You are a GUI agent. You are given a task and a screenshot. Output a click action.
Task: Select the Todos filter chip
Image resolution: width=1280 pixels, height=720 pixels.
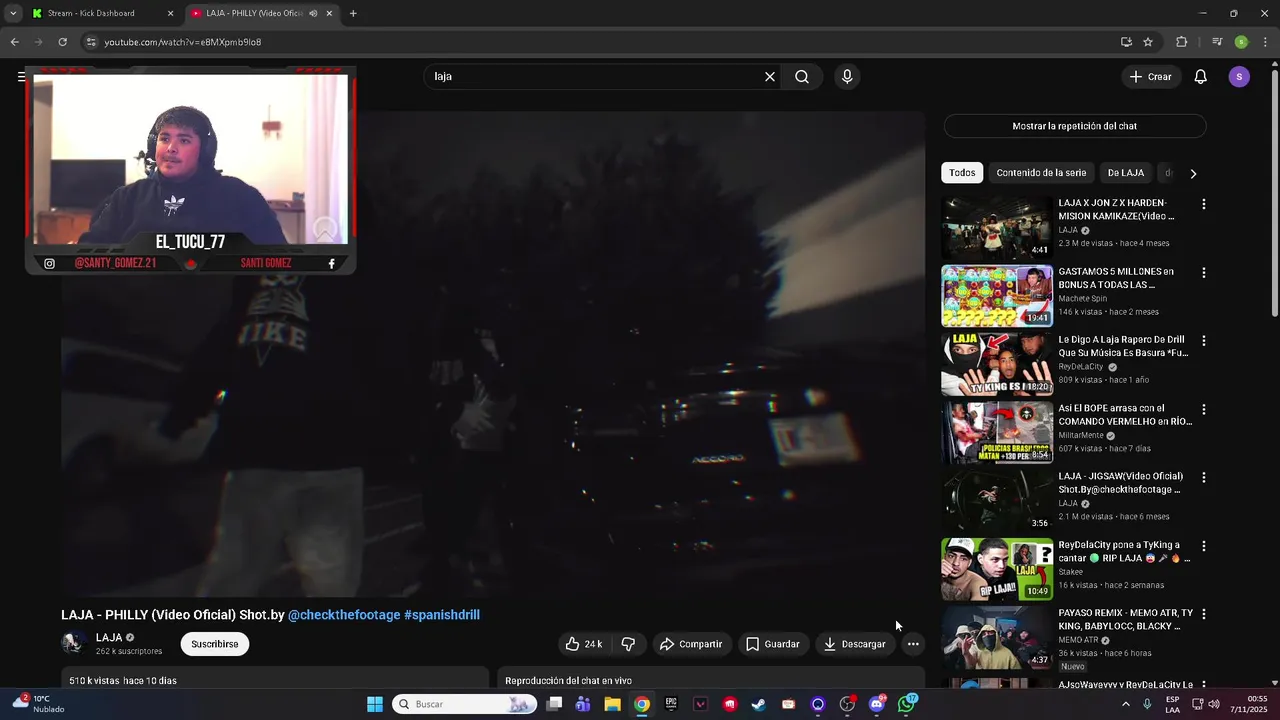click(962, 173)
